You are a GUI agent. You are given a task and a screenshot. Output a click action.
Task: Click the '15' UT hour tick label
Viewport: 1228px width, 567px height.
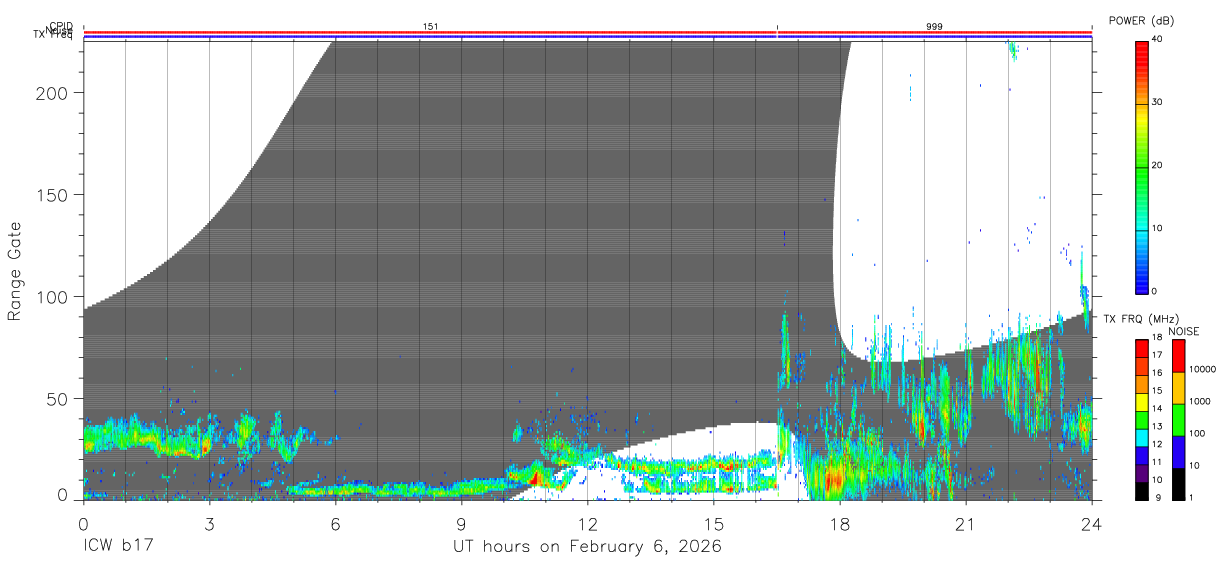coord(713,524)
